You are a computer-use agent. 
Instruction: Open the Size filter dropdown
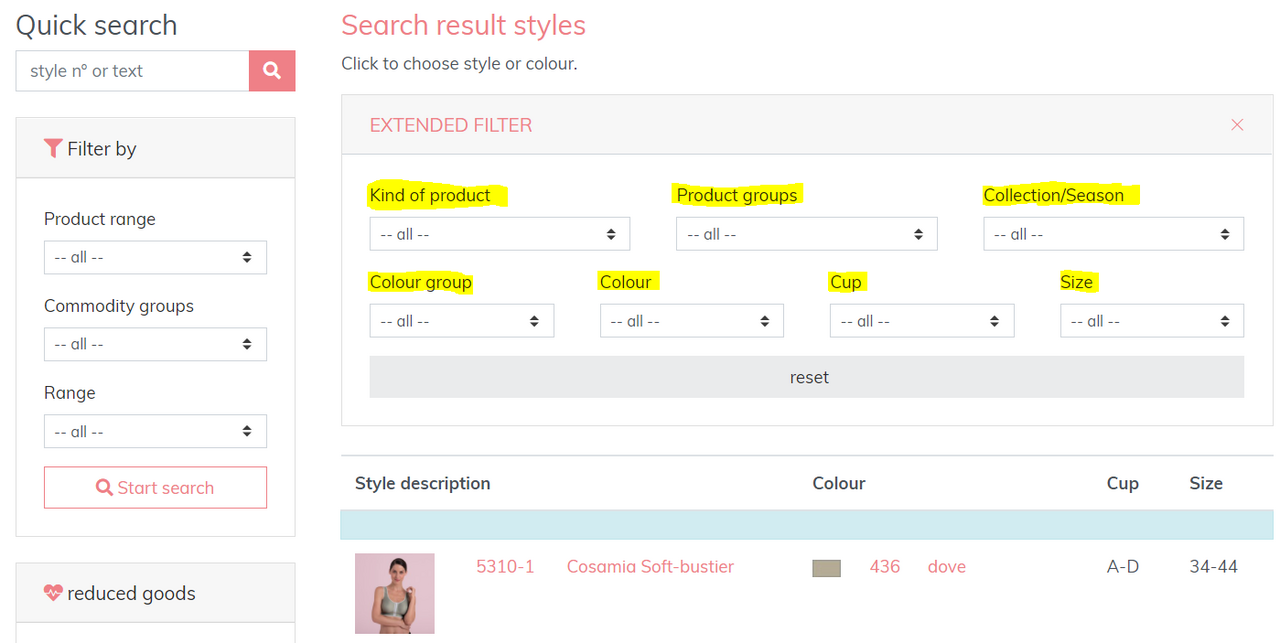click(1151, 321)
